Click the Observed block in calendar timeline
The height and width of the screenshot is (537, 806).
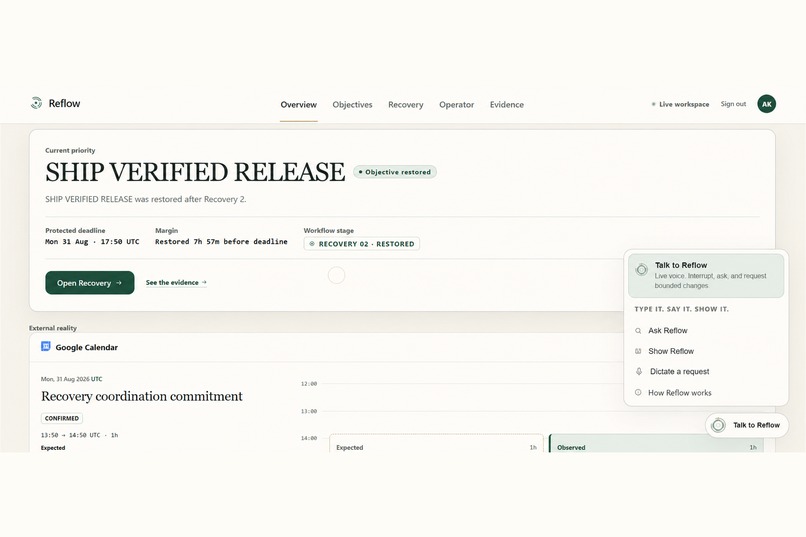pos(656,443)
